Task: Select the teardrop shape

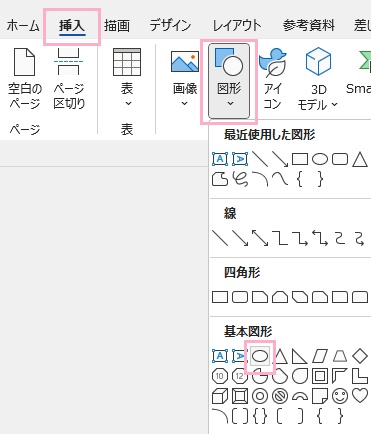Action: [300, 376]
